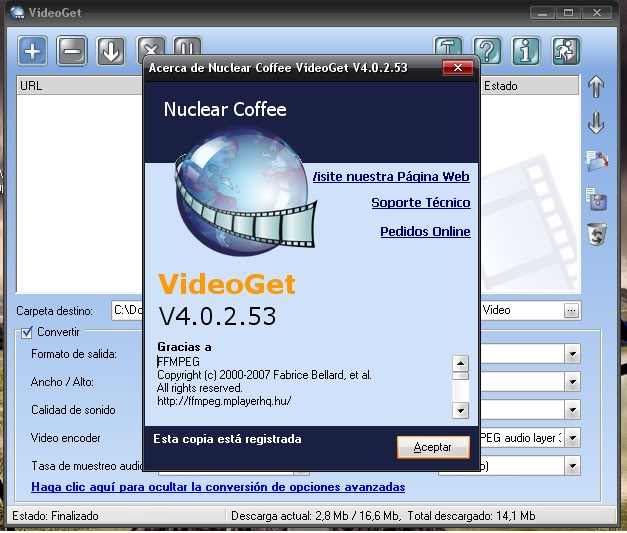Click the VideoGet title bar icon
Viewport: 627px width, 533px height.
17,12
